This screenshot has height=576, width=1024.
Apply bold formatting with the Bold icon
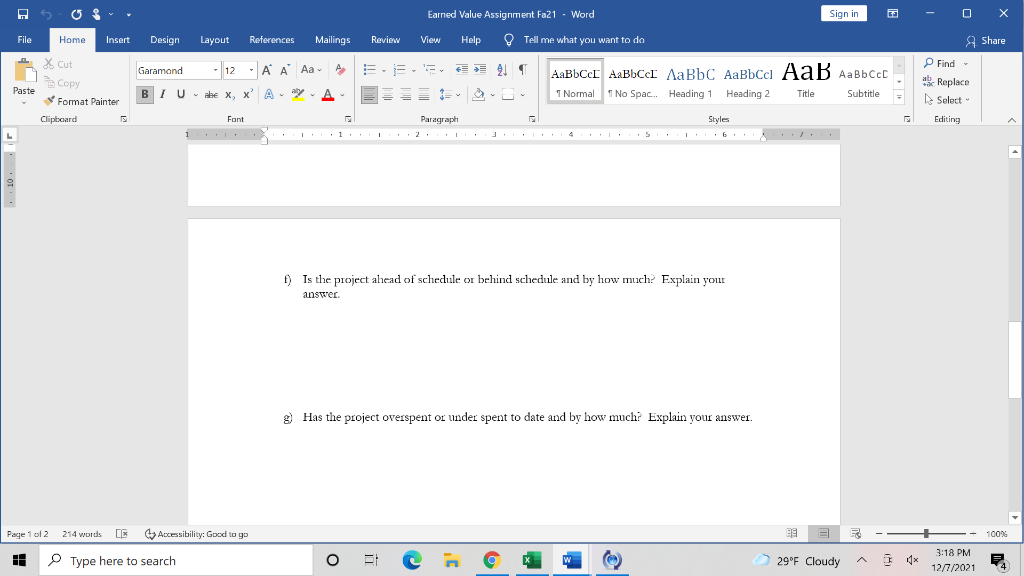144,93
